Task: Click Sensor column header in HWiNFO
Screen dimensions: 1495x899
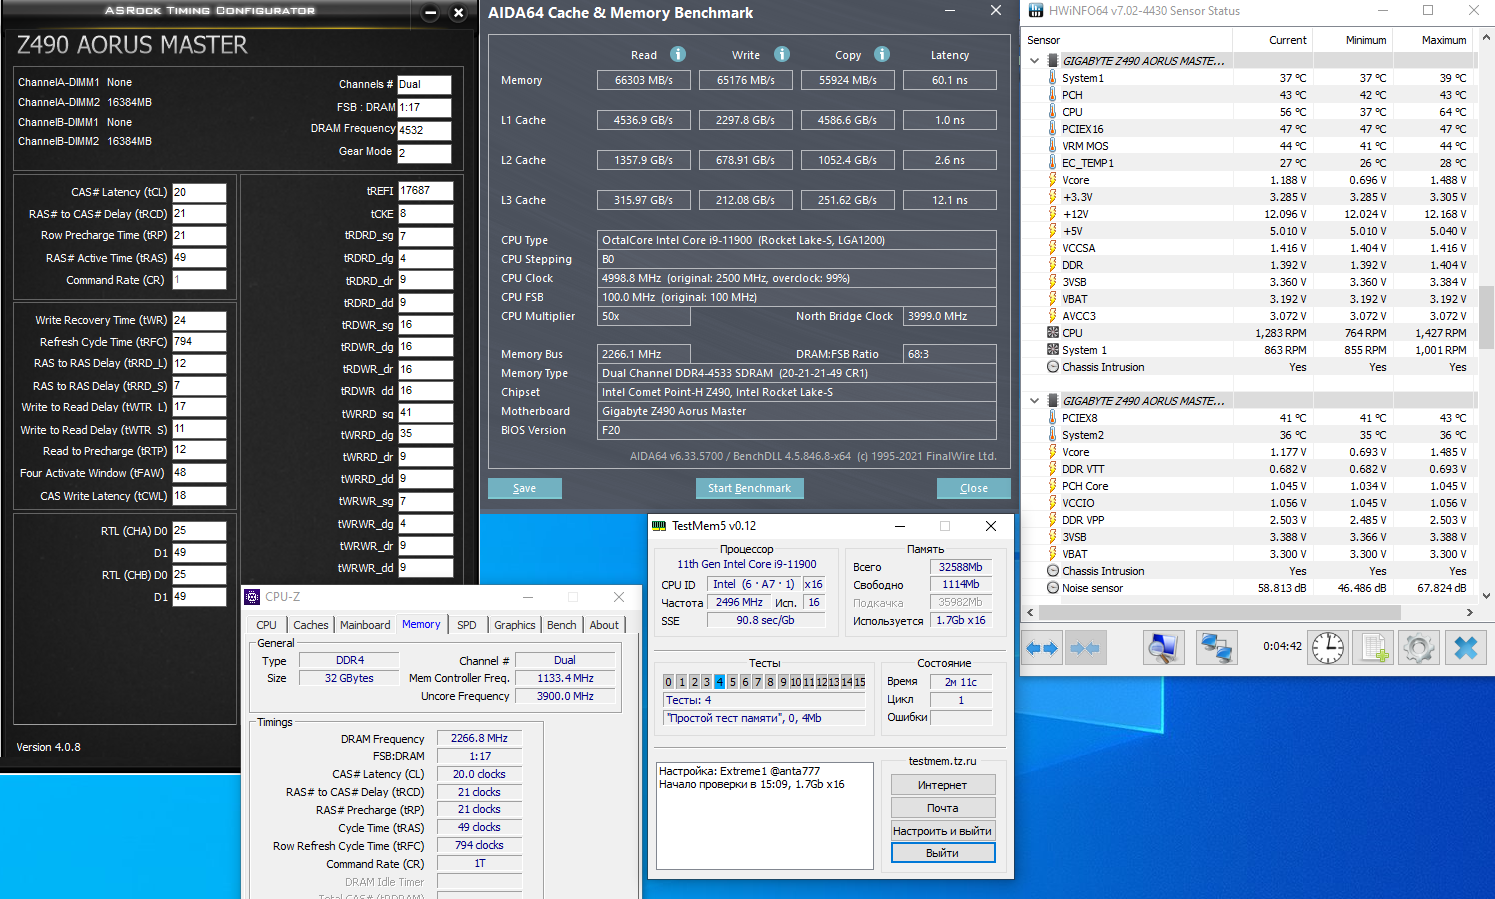Action: [1128, 40]
